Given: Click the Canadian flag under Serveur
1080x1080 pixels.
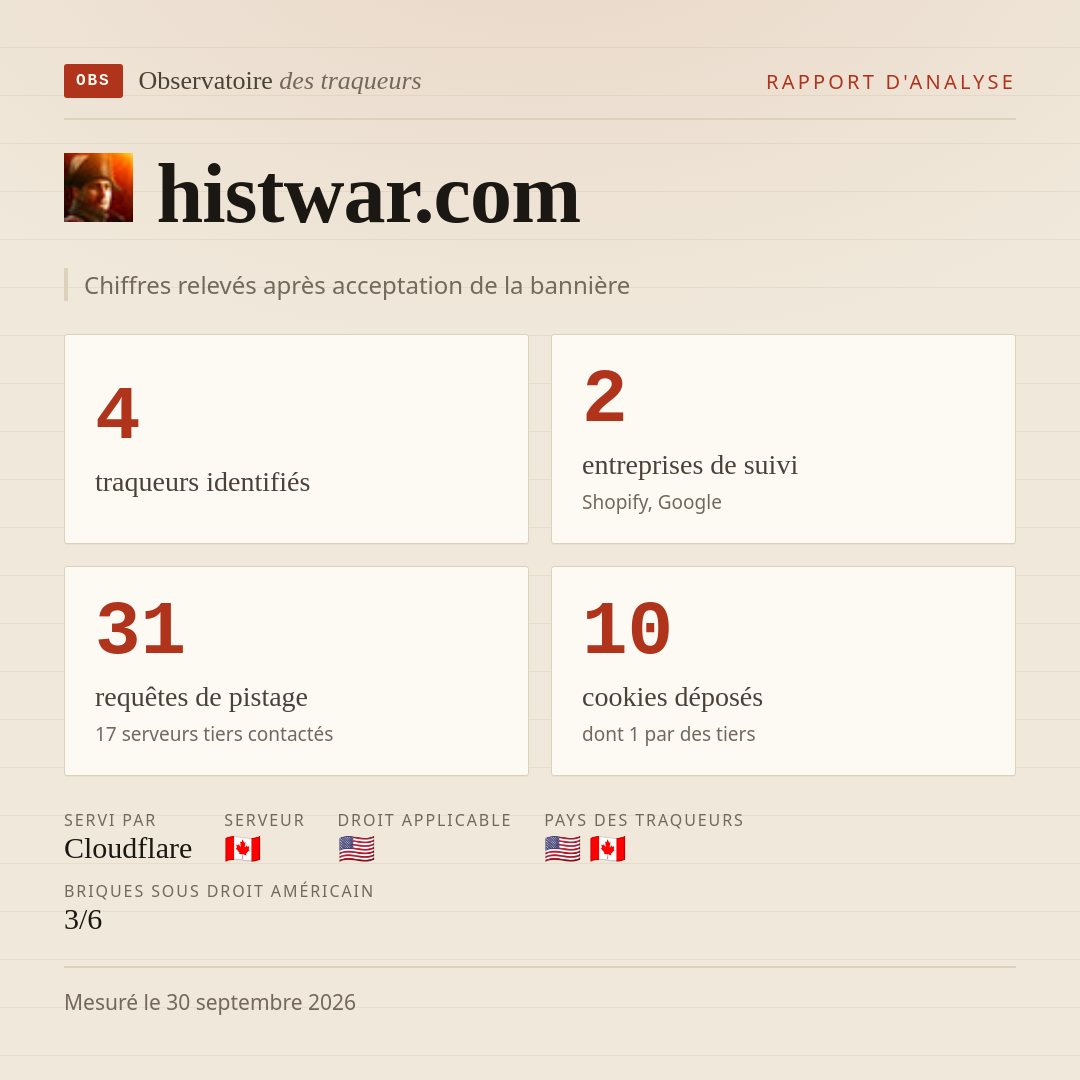Looking at the screenshot, I should point(242,849).
